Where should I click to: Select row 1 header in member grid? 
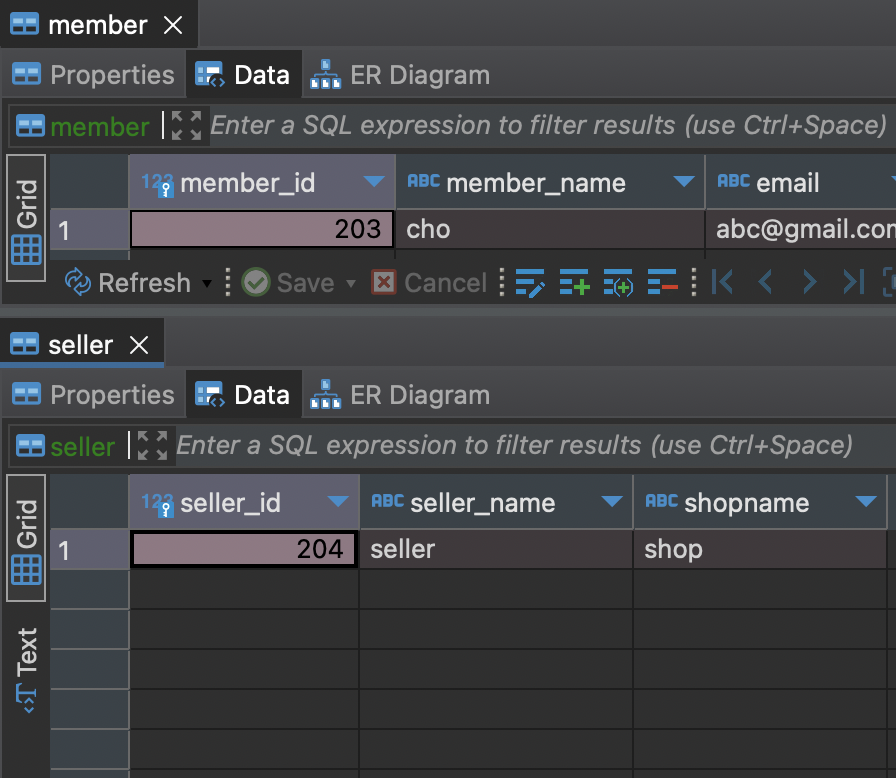point(89,230)
